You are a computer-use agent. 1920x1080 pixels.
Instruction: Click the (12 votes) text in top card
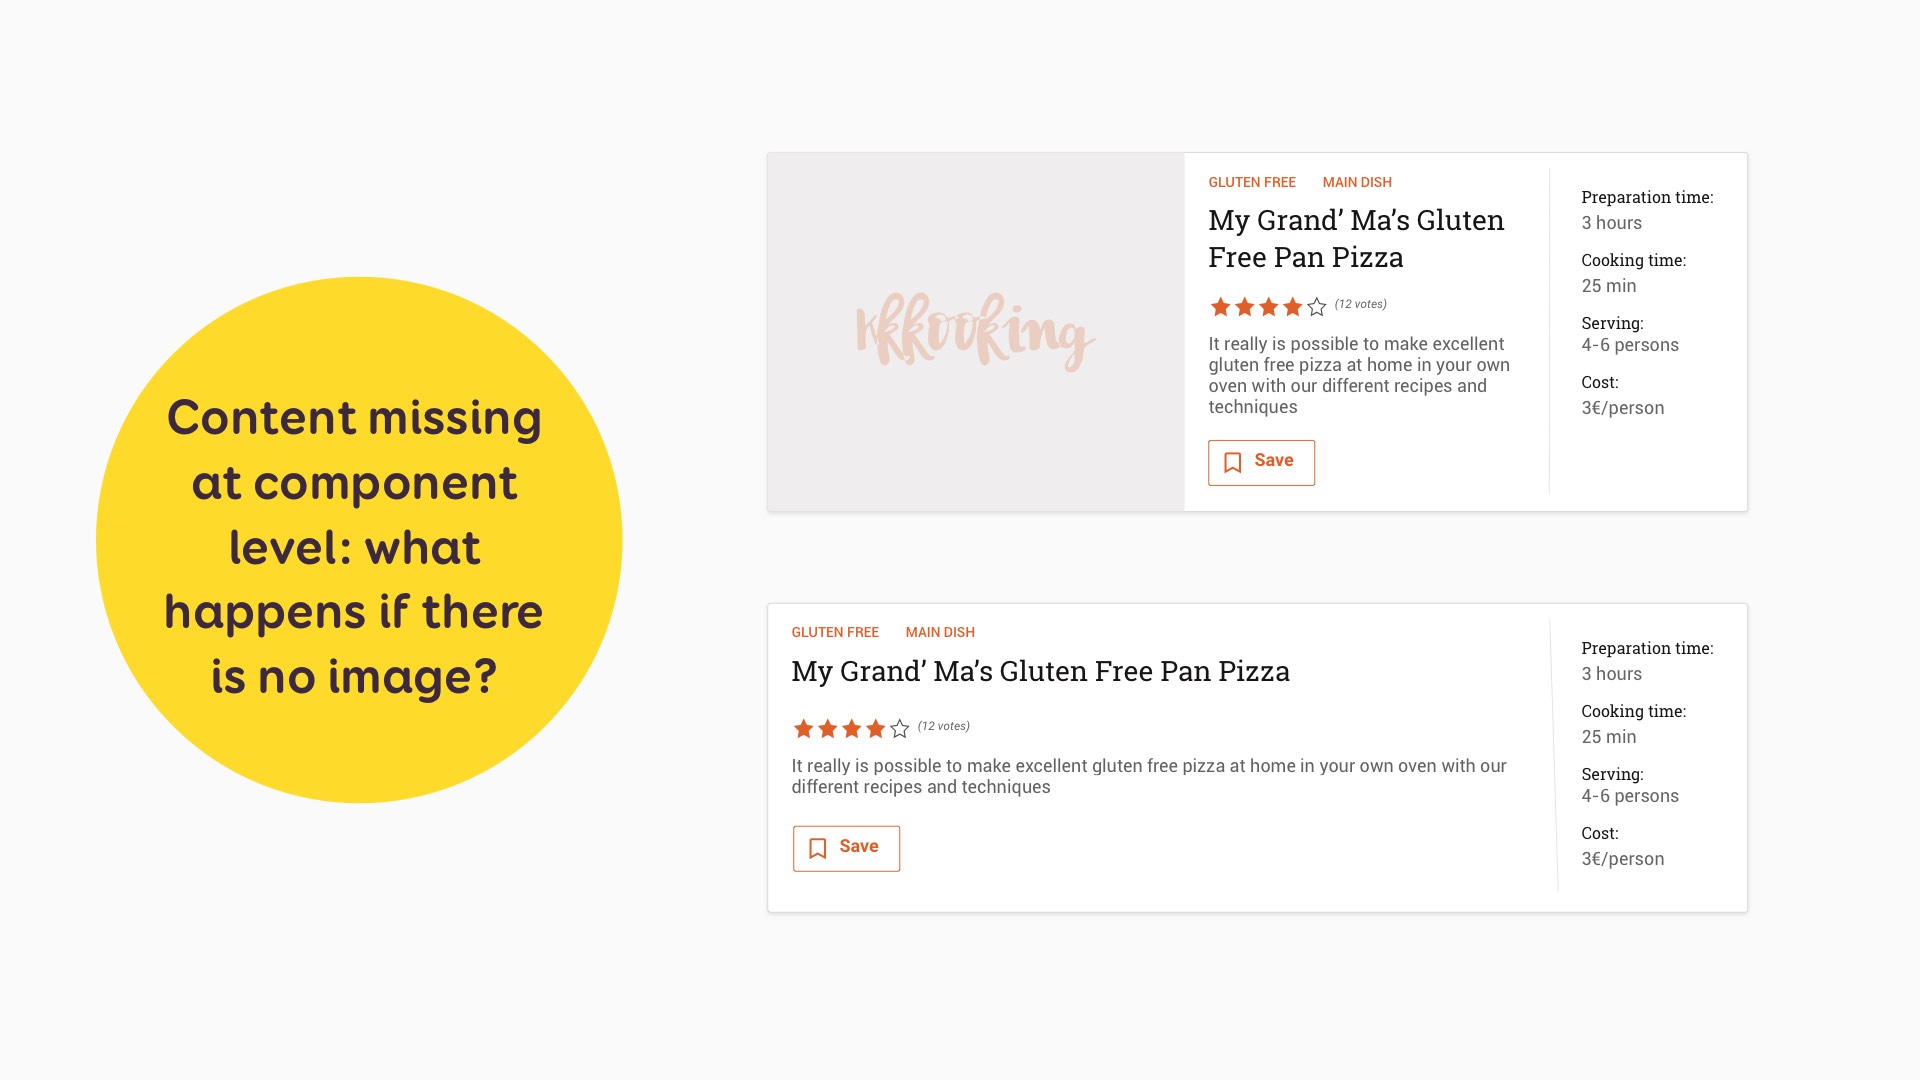(x=1360, y=304)
